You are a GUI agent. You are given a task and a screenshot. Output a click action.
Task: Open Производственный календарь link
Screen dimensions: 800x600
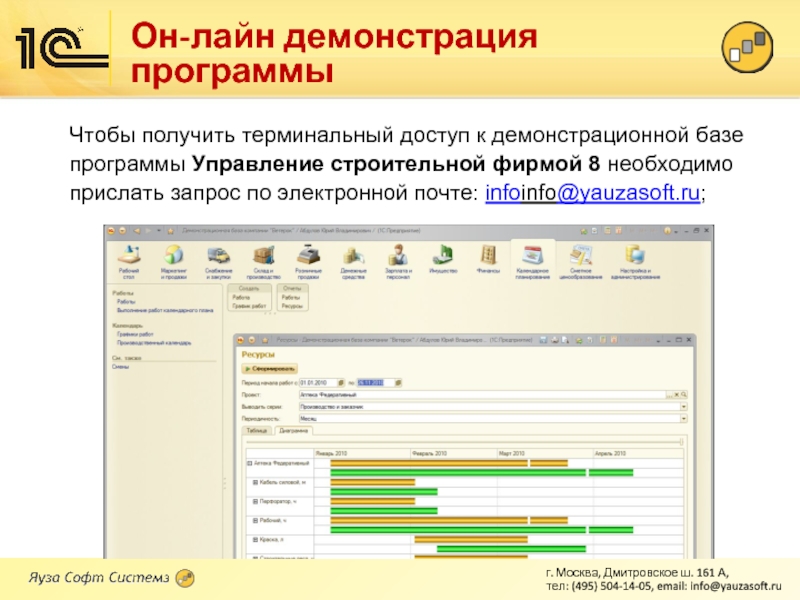[154, 343]
